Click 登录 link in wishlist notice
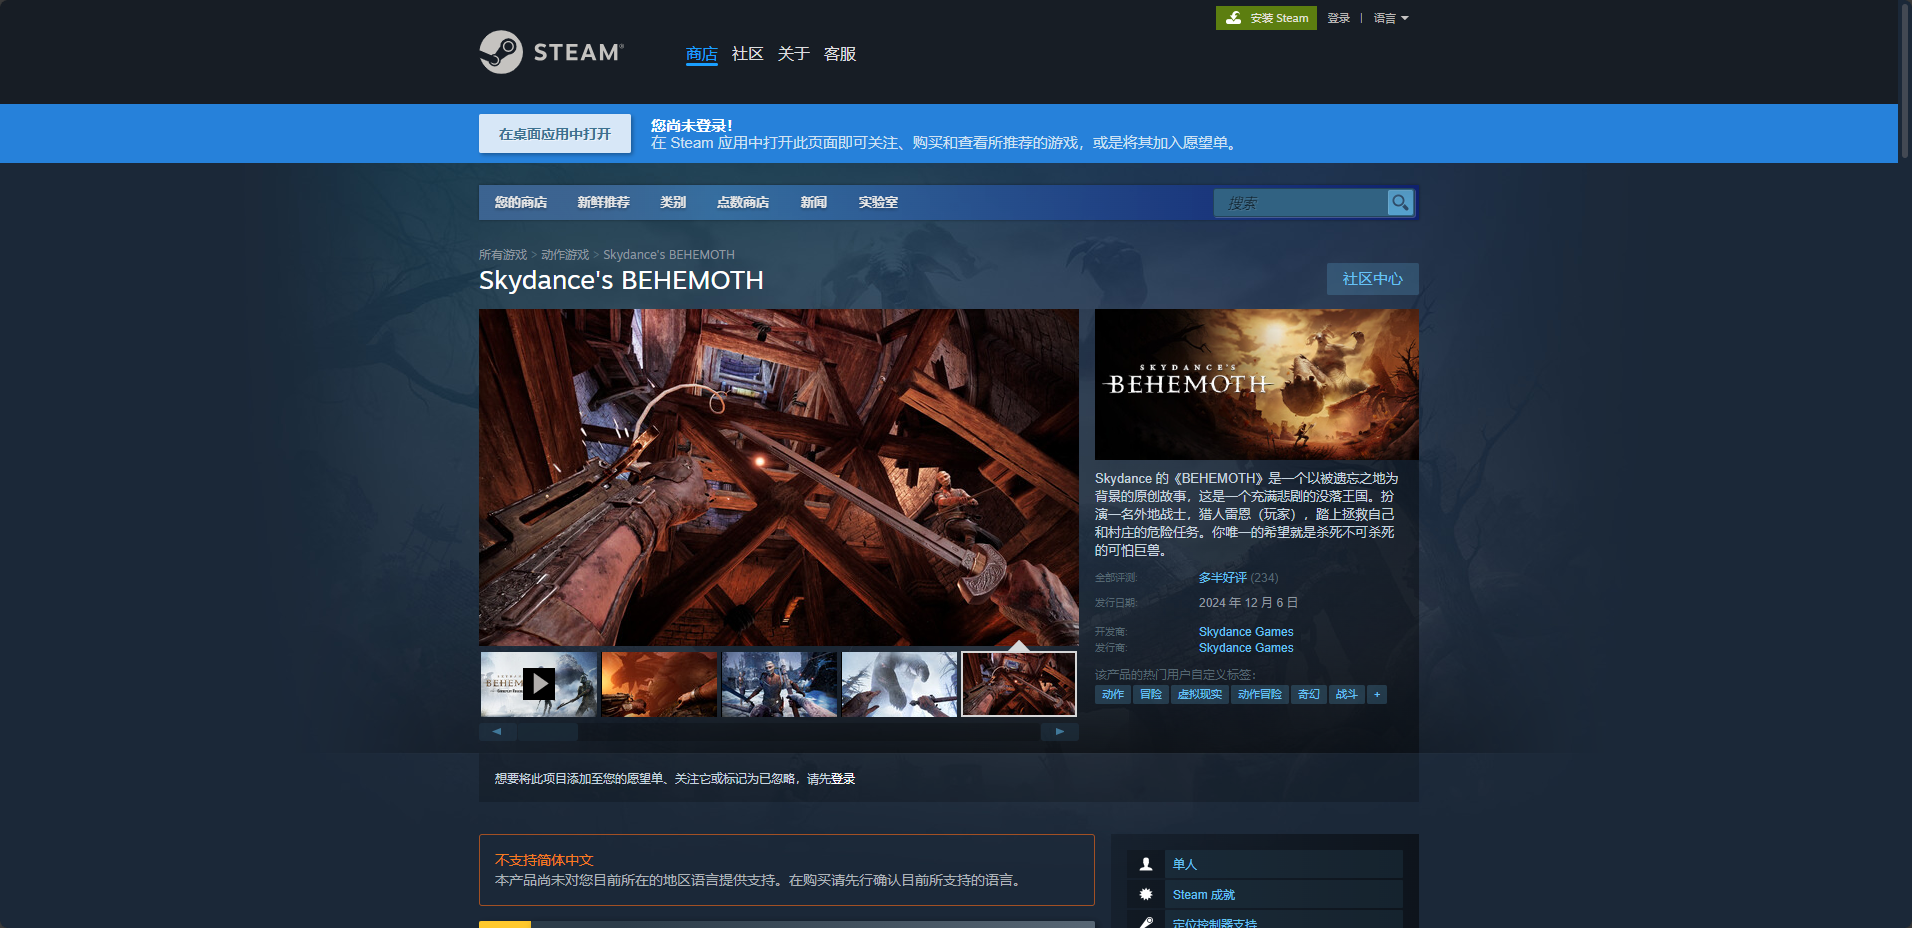Image resolution: width=1912 pixels, height=928 pixels. 843,779
